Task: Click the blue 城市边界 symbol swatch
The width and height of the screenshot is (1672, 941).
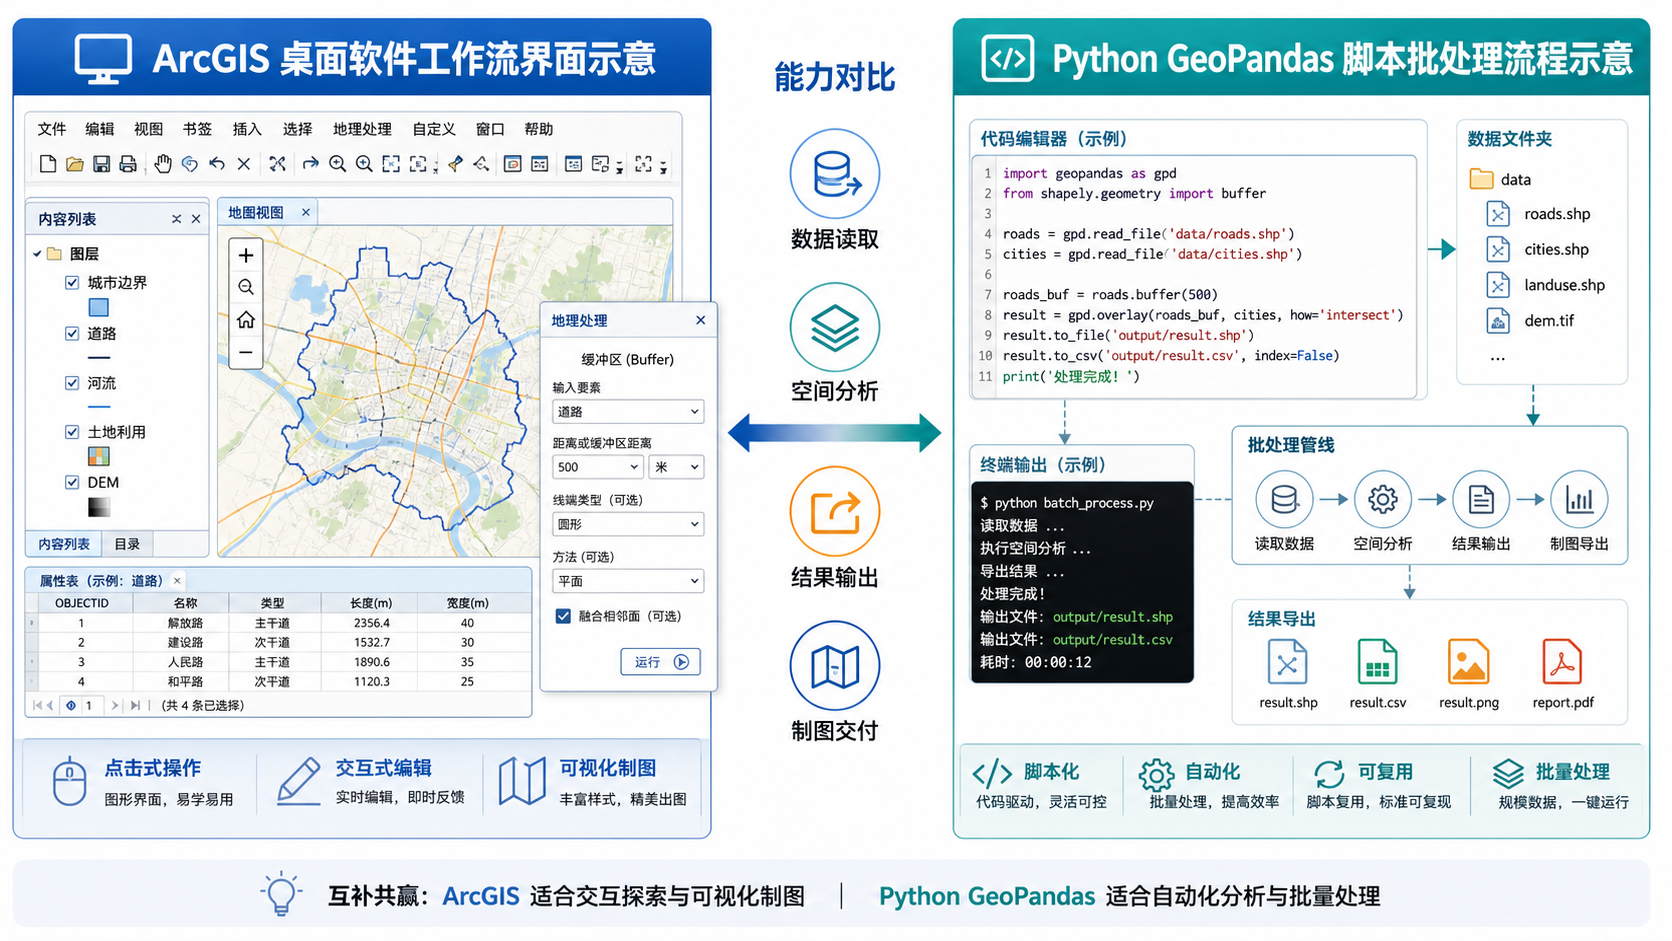Action: coord(98,308)
